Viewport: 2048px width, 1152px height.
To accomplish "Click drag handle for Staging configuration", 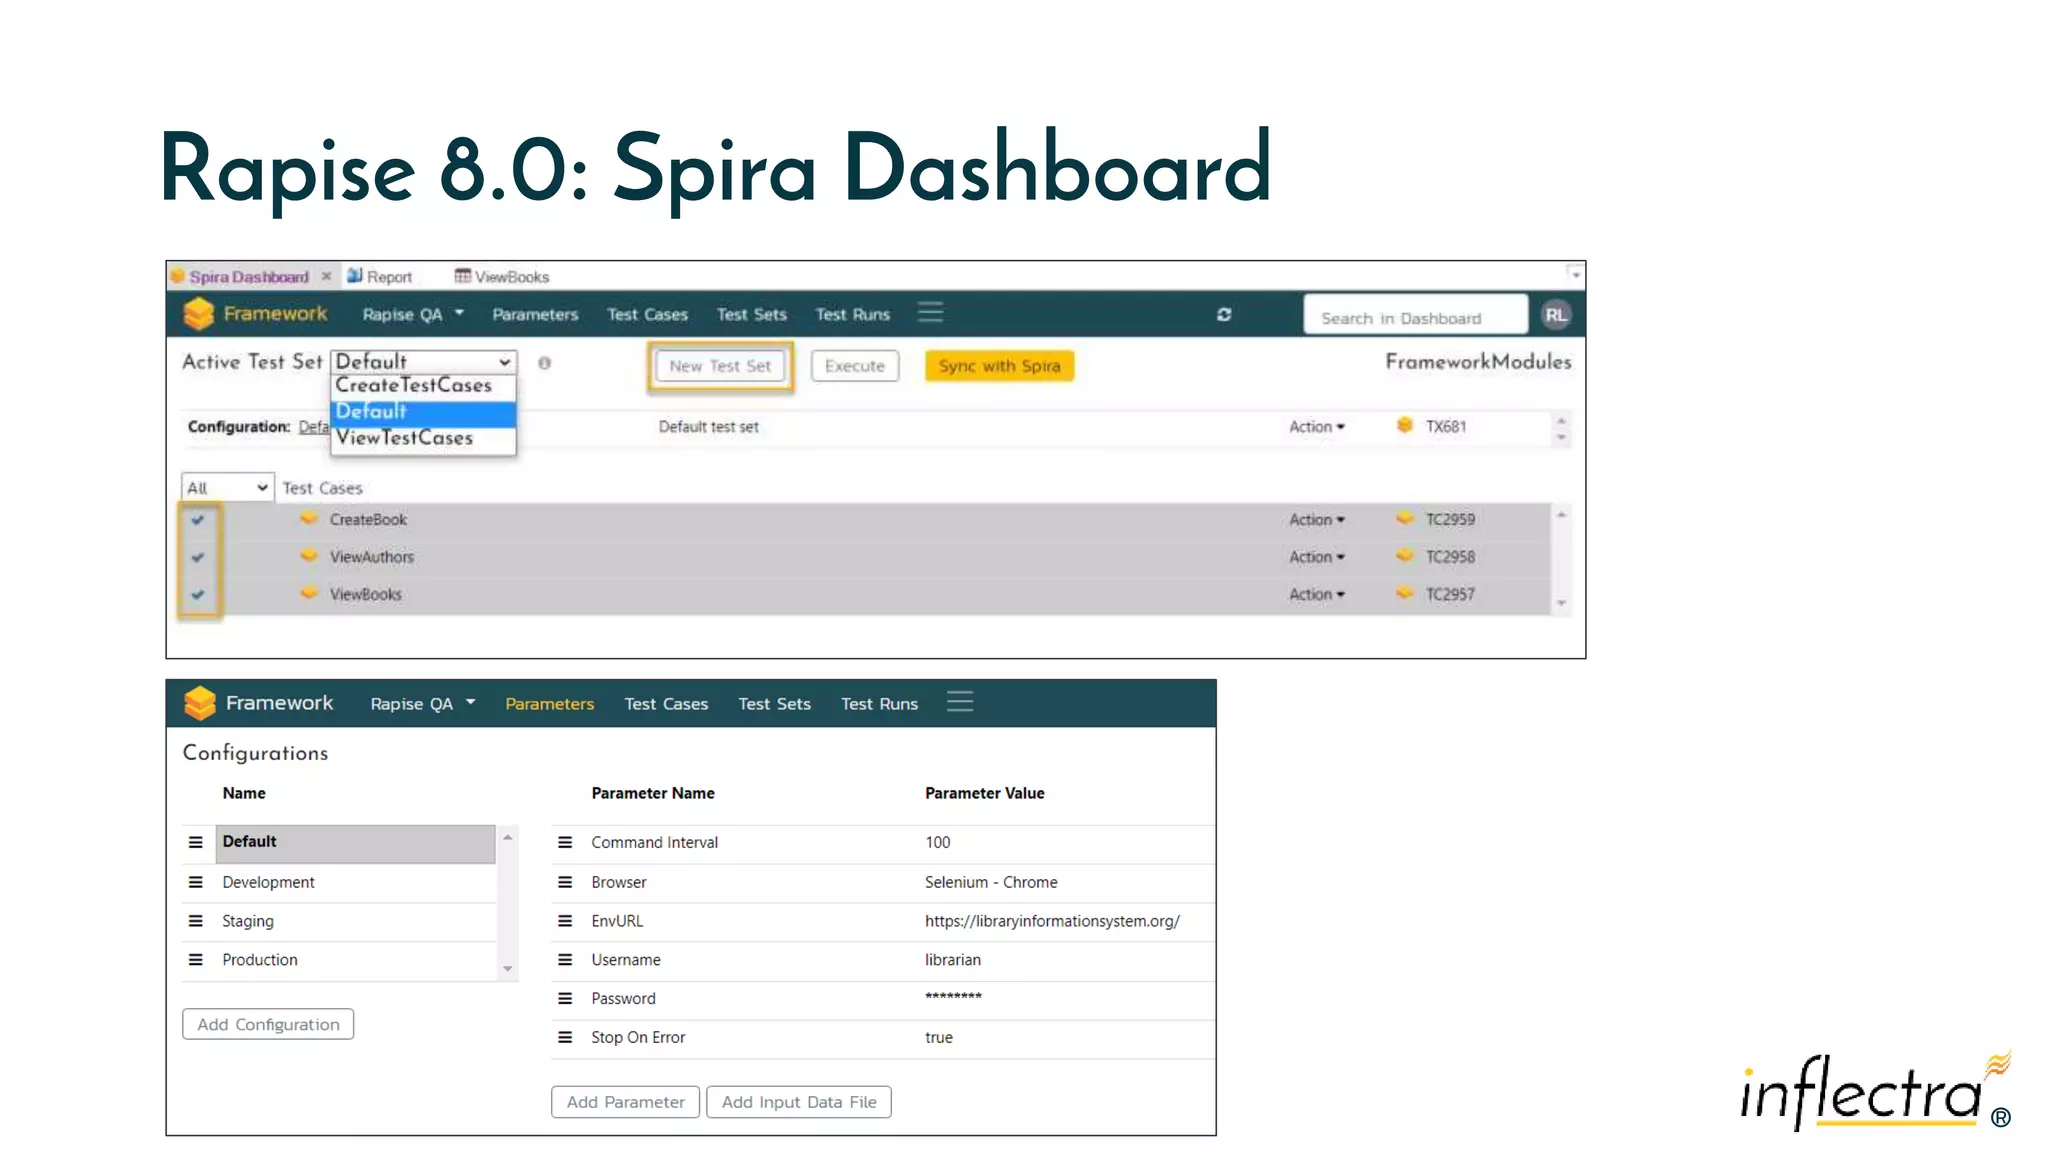I will click(x=196, y=921).
